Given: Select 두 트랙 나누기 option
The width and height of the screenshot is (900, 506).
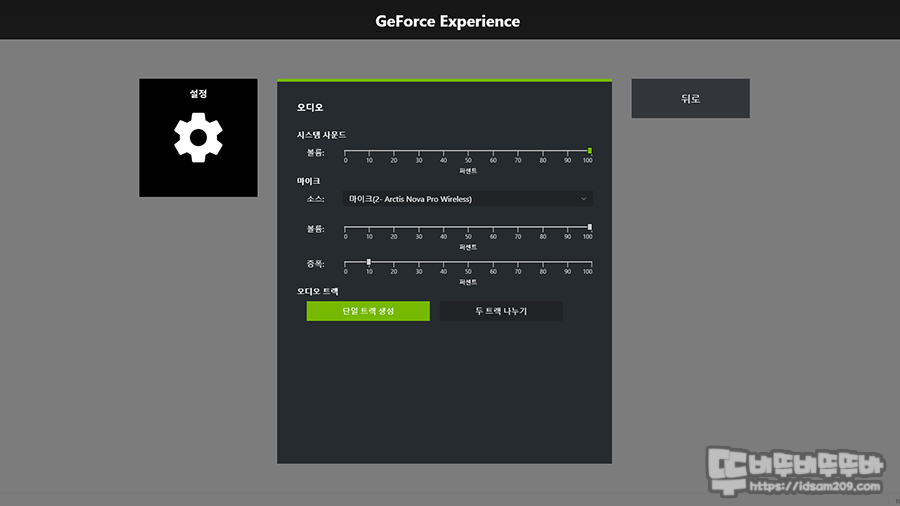Looking at the screenshot, I should click(501, 311).
